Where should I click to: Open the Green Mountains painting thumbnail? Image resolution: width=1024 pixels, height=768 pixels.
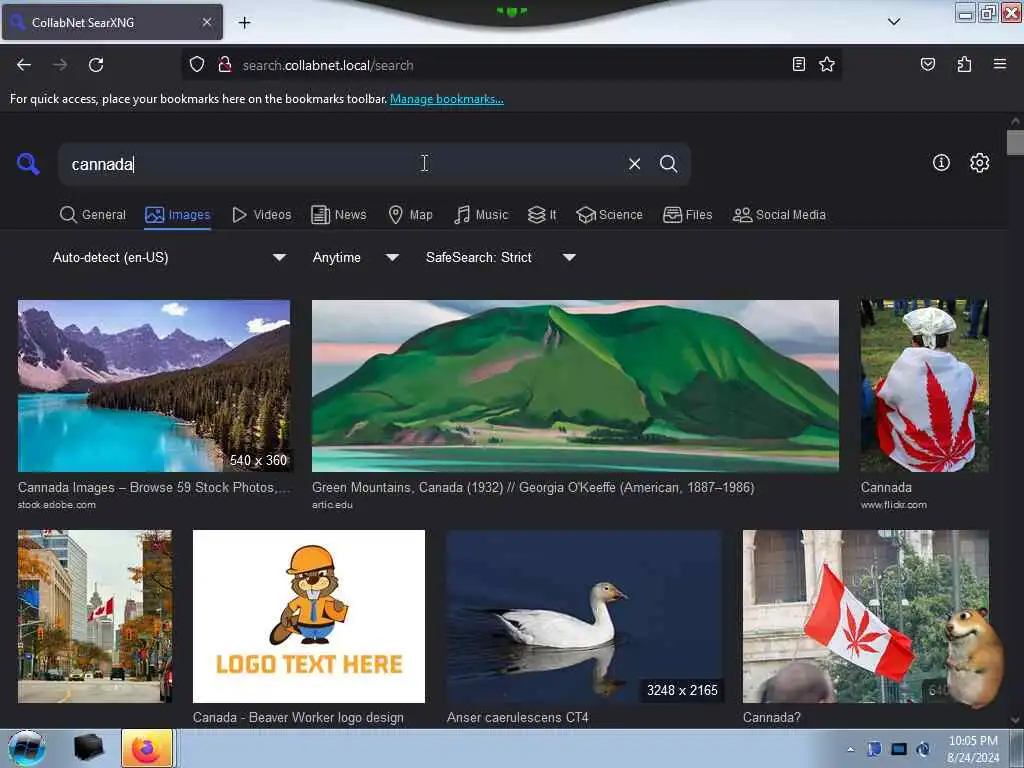click(x=575, y=386)
